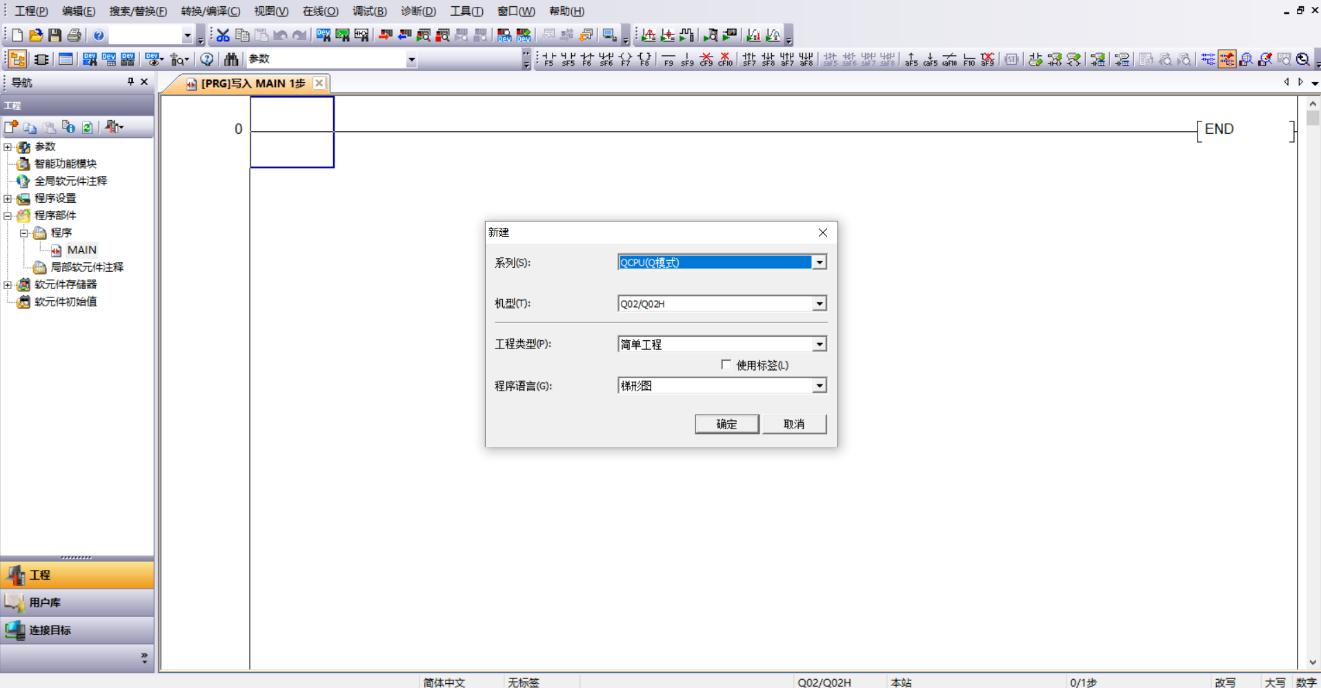1321x688 pixels.
Task: Expand the 参数 tree node
Action: click(x=5, y=147)
